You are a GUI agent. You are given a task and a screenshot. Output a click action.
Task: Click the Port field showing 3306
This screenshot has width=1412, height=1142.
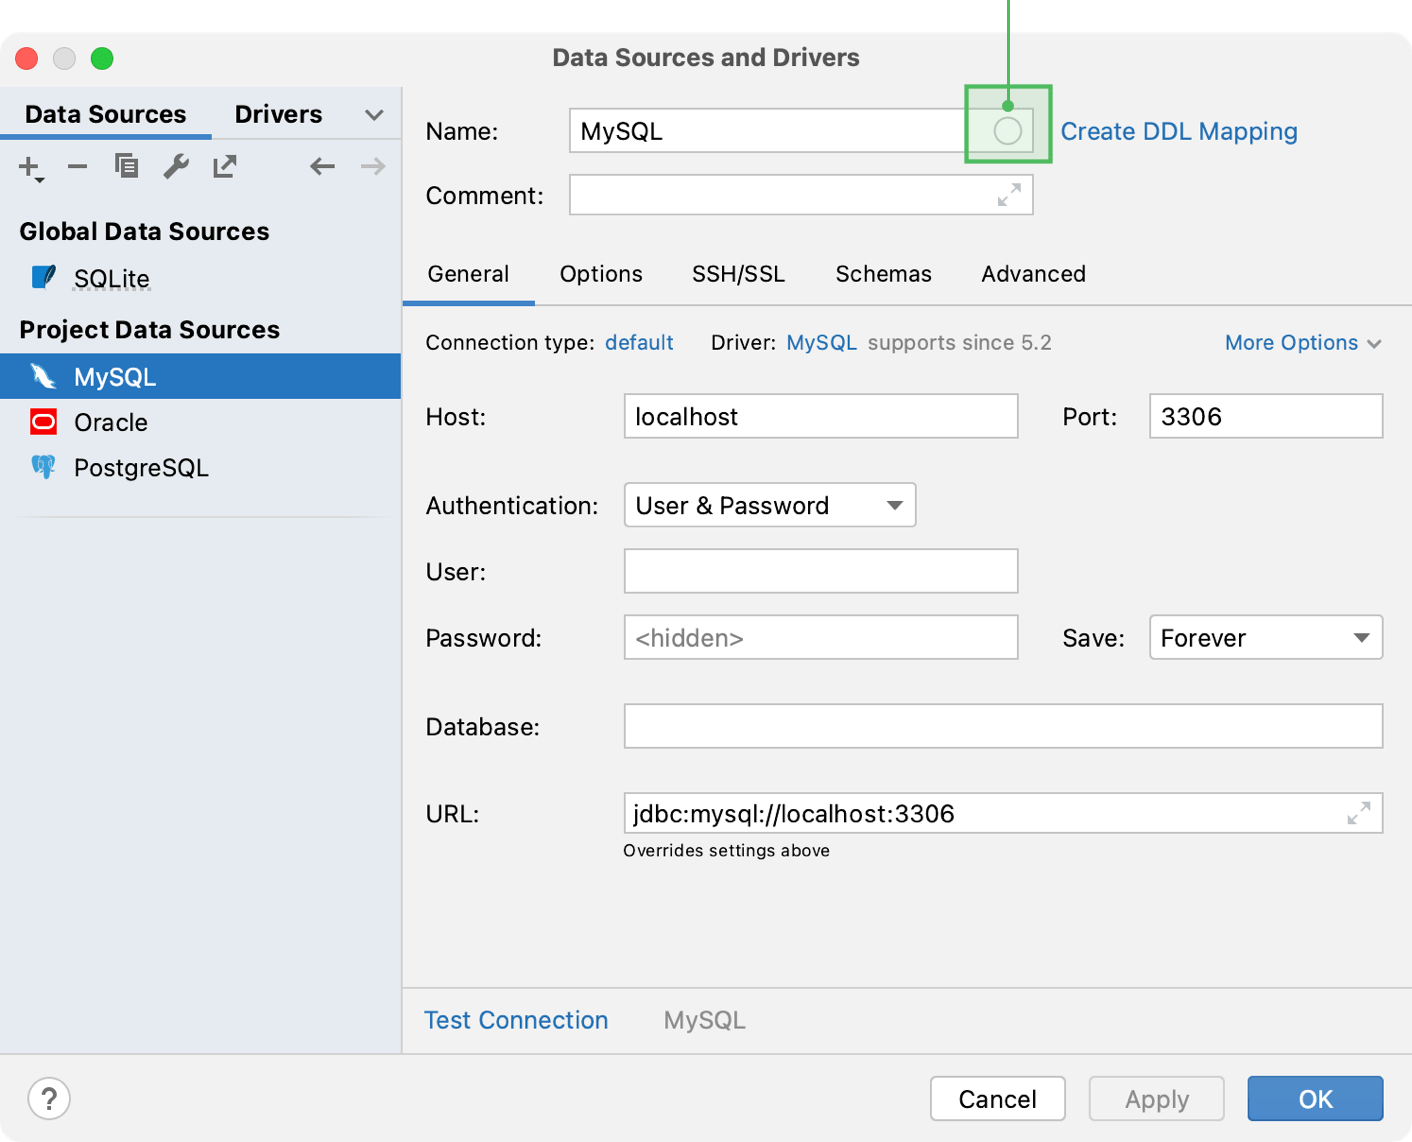(1266, 416)
